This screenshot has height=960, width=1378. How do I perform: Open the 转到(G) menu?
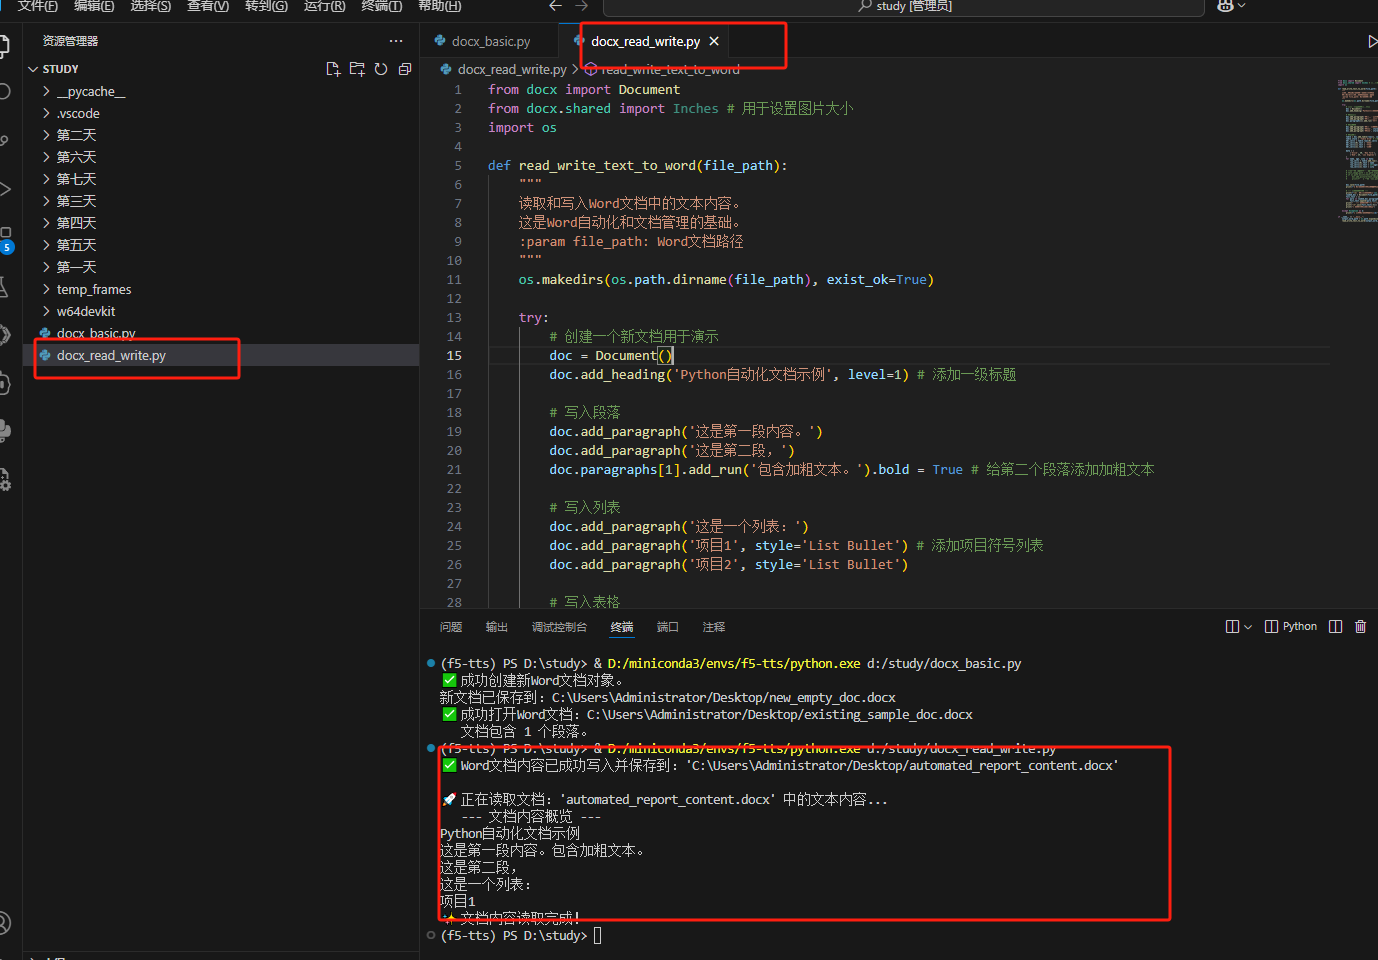(266, 6)
